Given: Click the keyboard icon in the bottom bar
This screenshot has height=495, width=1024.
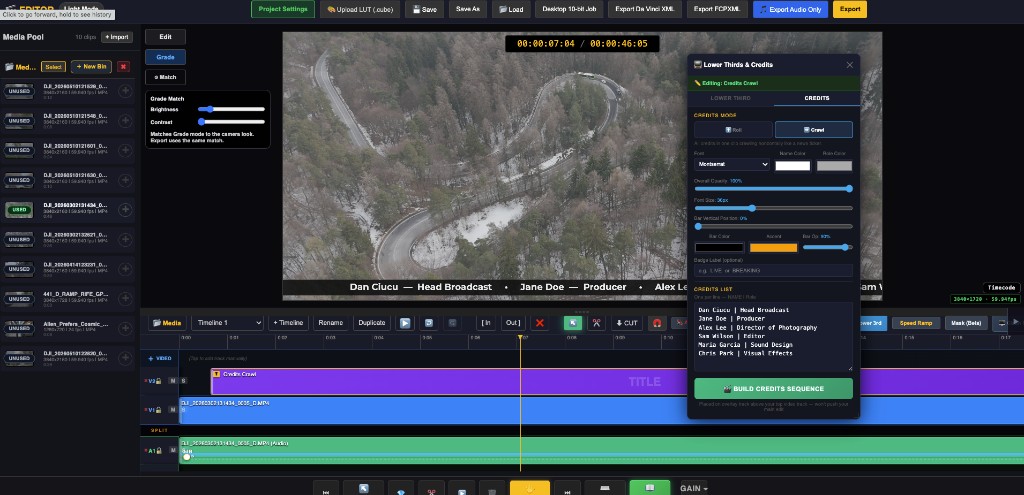Looking at the screenshot, I should click(605, 488).
